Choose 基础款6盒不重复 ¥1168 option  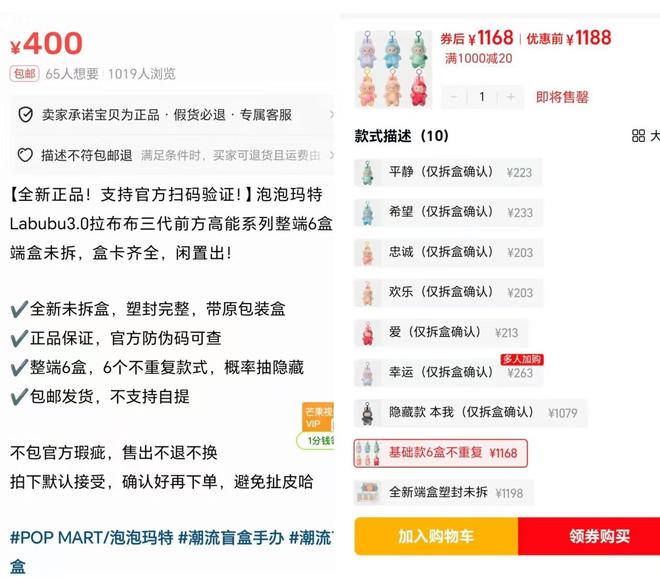441,453
